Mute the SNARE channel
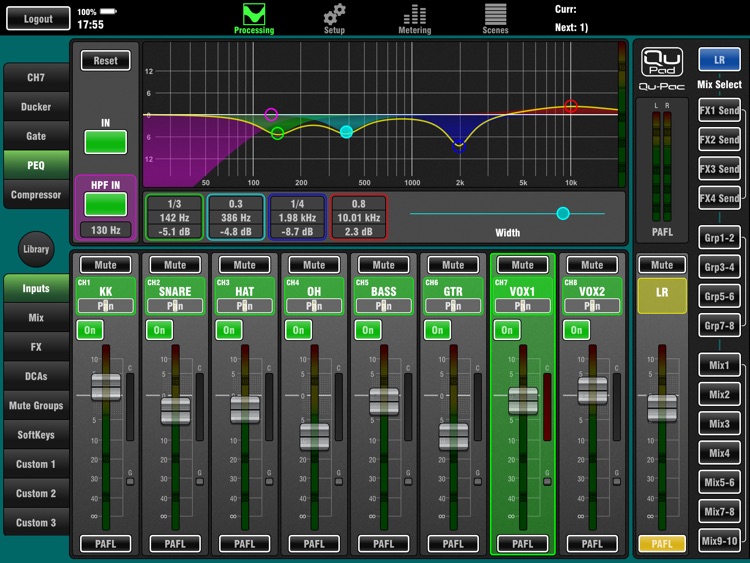This screenshot has height=563, width=750. (175, 265)
